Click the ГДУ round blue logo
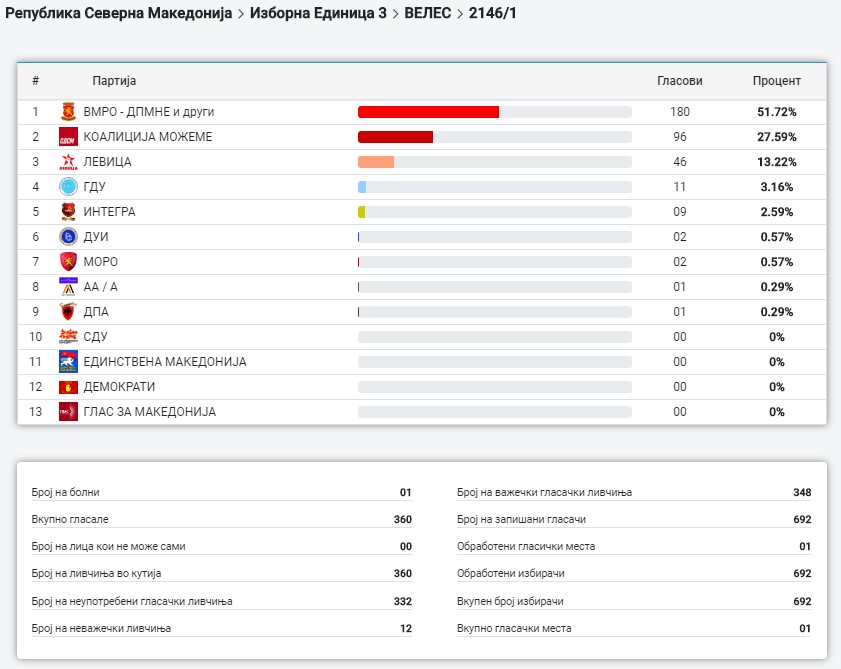This screenshot has width=841, height=669. coord(68,187)
